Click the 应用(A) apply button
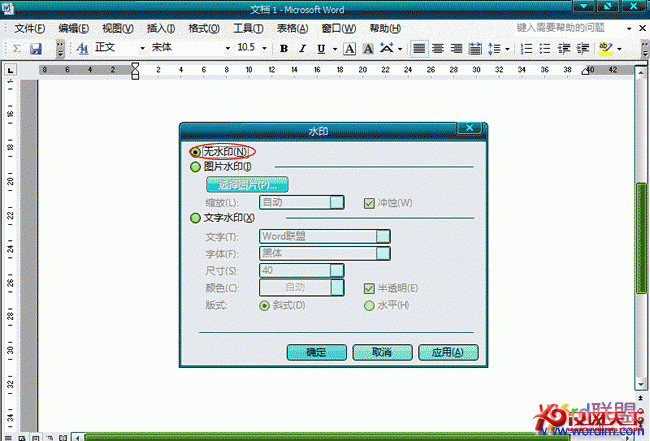 click(448, 352)
